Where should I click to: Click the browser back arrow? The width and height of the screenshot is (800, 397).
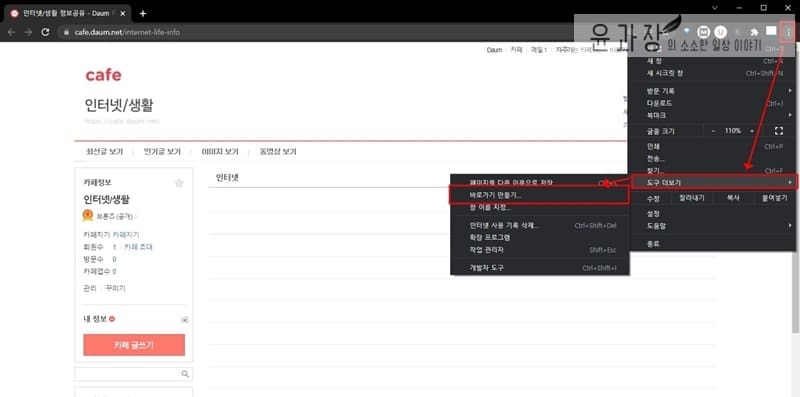coord(11,32)
